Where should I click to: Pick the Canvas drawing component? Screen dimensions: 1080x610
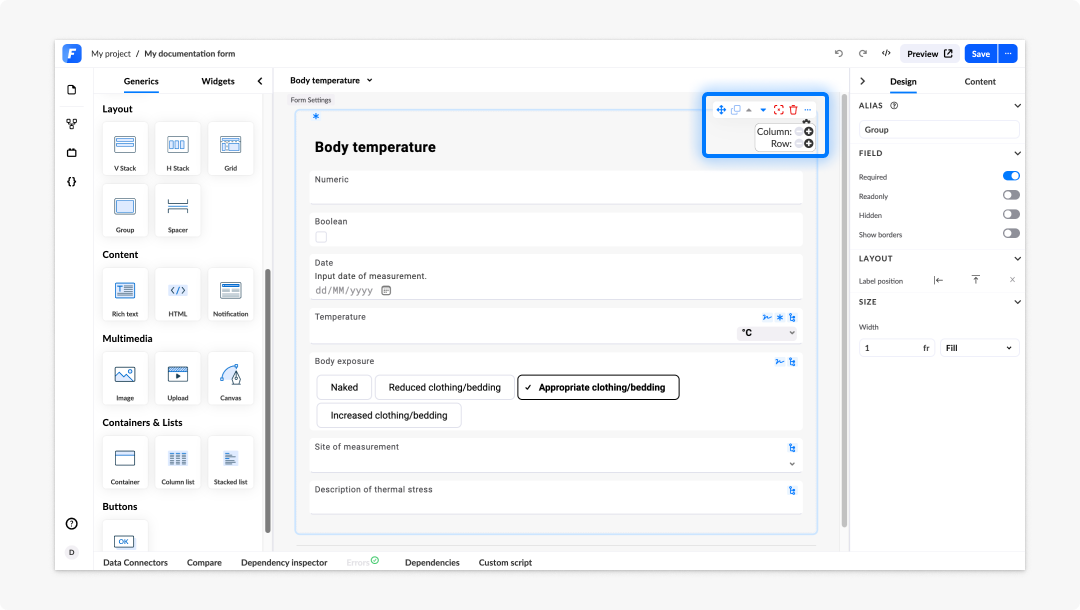tap(231, 379)
